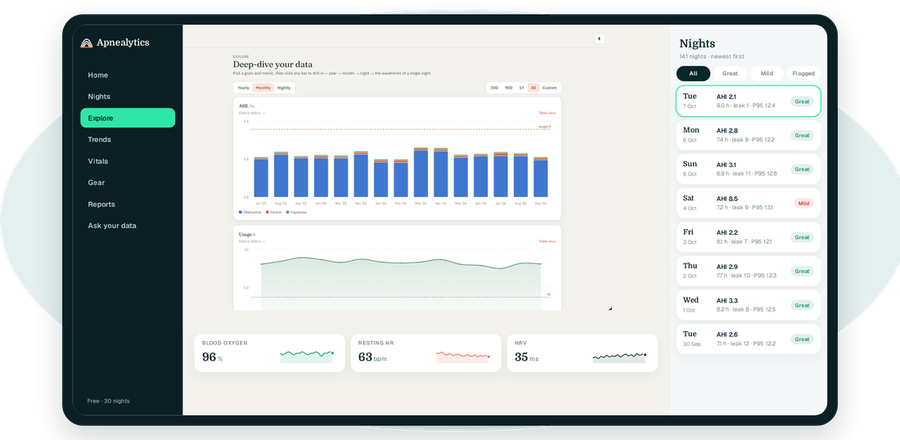Click the 141 nights · newest first text

712,56
